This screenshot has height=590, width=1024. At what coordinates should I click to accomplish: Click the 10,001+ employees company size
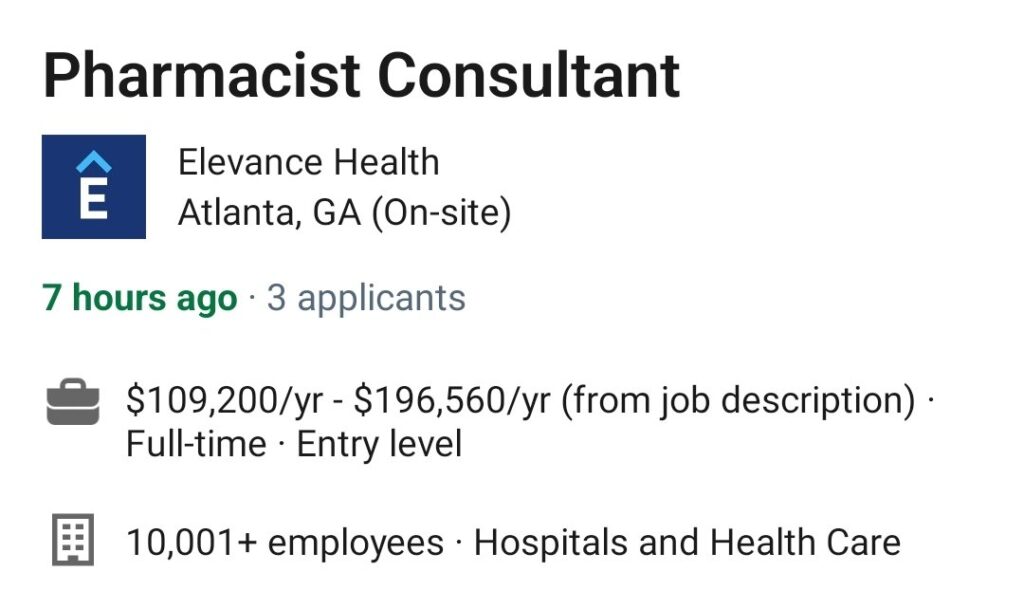[285, 542]
